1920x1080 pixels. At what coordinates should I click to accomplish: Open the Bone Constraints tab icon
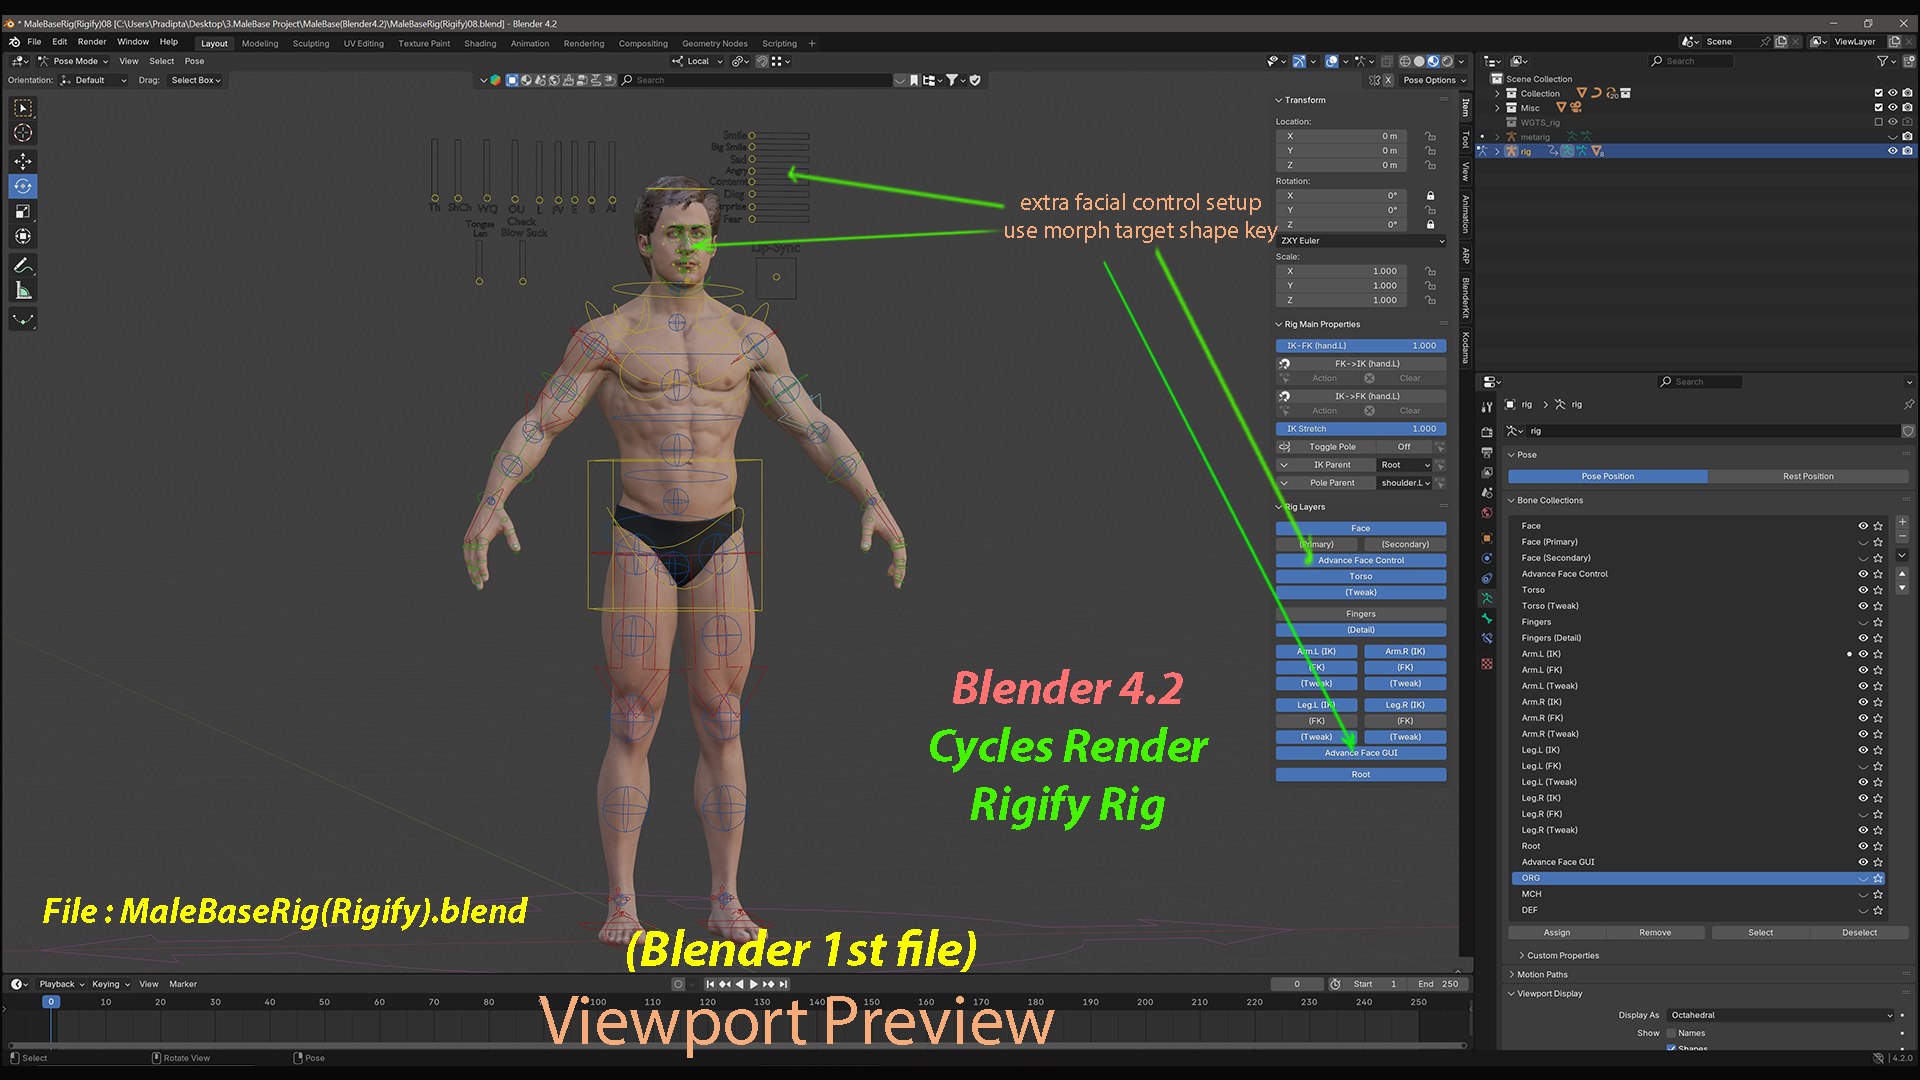[1487, 638]
